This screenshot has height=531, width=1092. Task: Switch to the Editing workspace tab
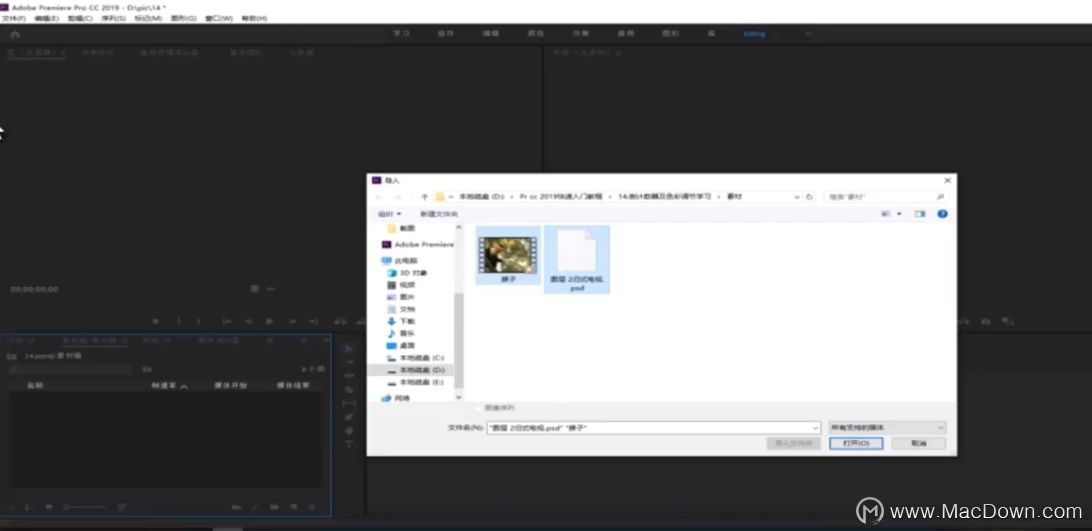coord(754,33)
